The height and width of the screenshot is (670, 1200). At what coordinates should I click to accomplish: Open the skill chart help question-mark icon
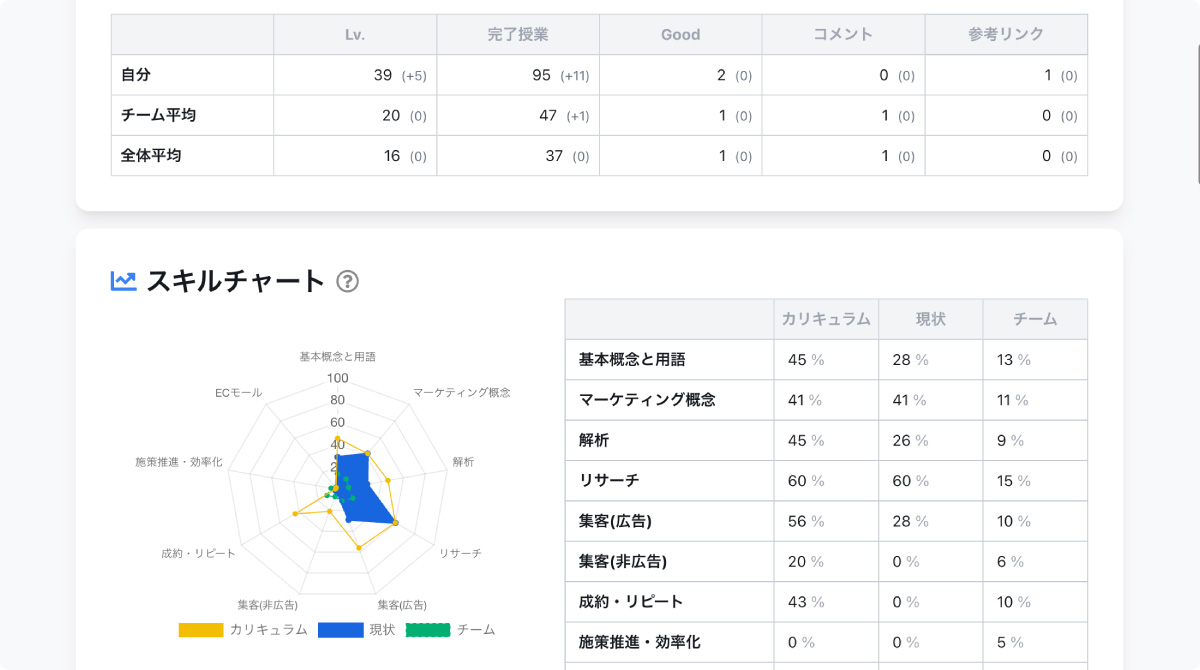point(347,281)
